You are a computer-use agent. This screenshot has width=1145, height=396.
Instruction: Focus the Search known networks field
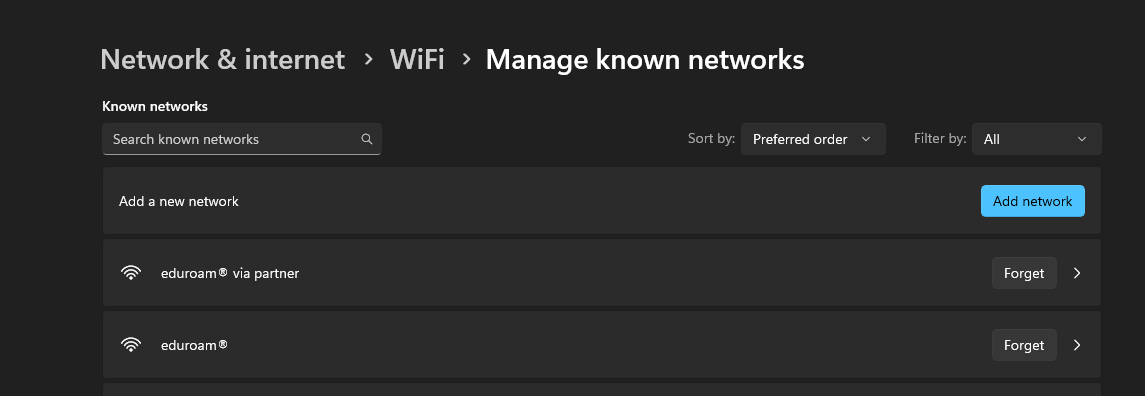tap(242, 139)
